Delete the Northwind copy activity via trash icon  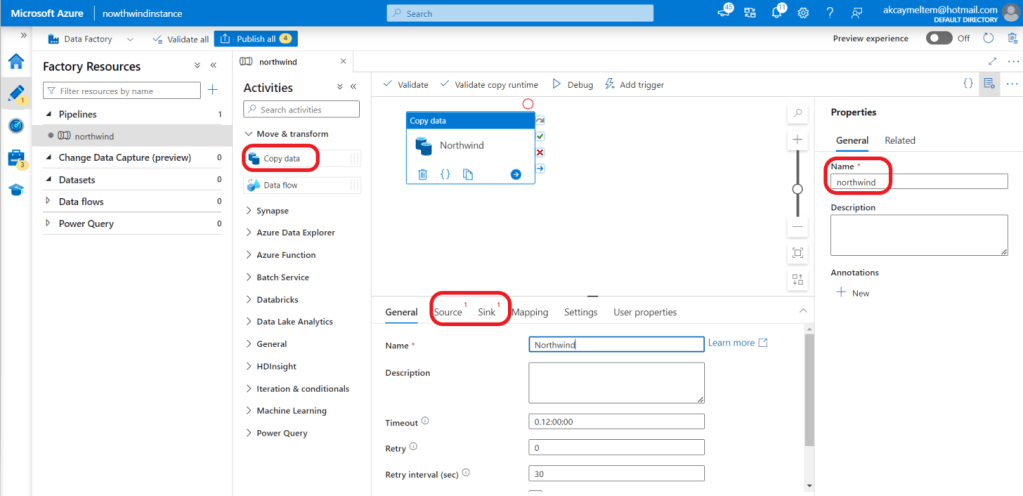422,174
